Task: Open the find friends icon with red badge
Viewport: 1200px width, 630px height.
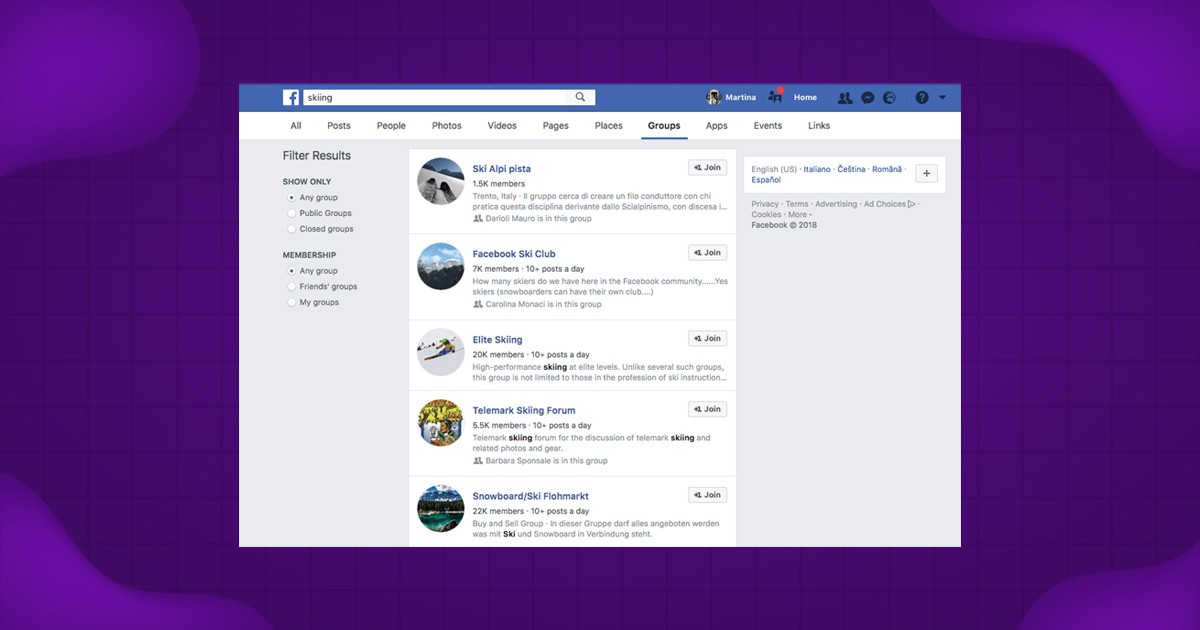Action: pos(775,97)
